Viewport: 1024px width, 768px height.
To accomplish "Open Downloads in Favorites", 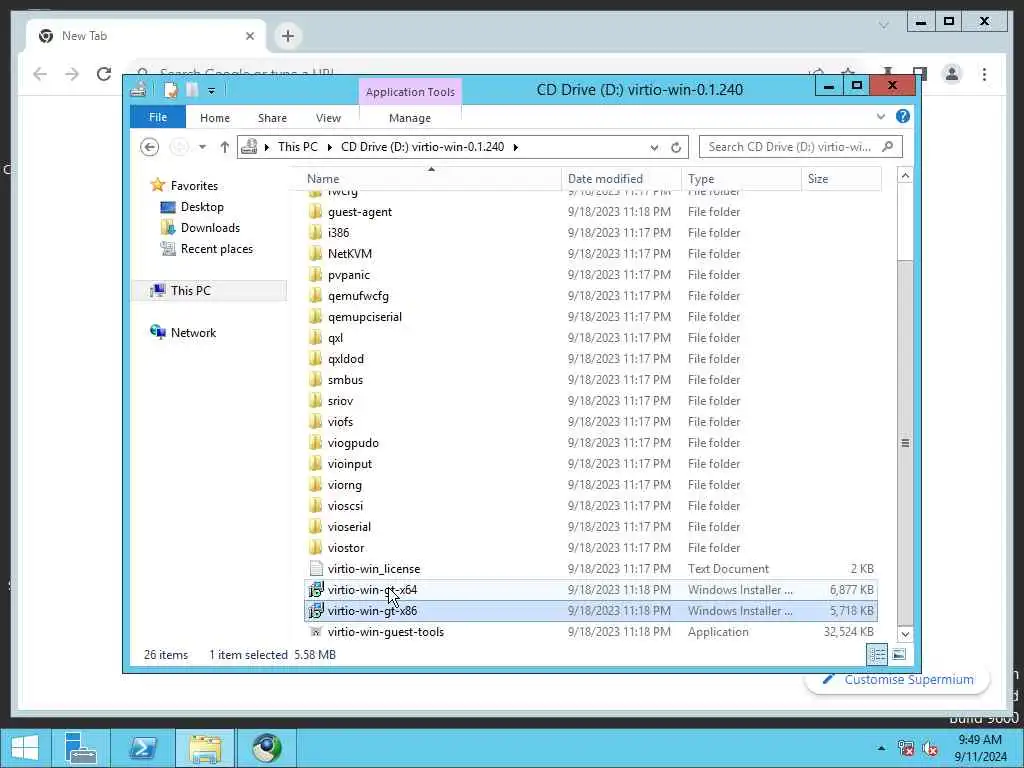I will [210, 227].
